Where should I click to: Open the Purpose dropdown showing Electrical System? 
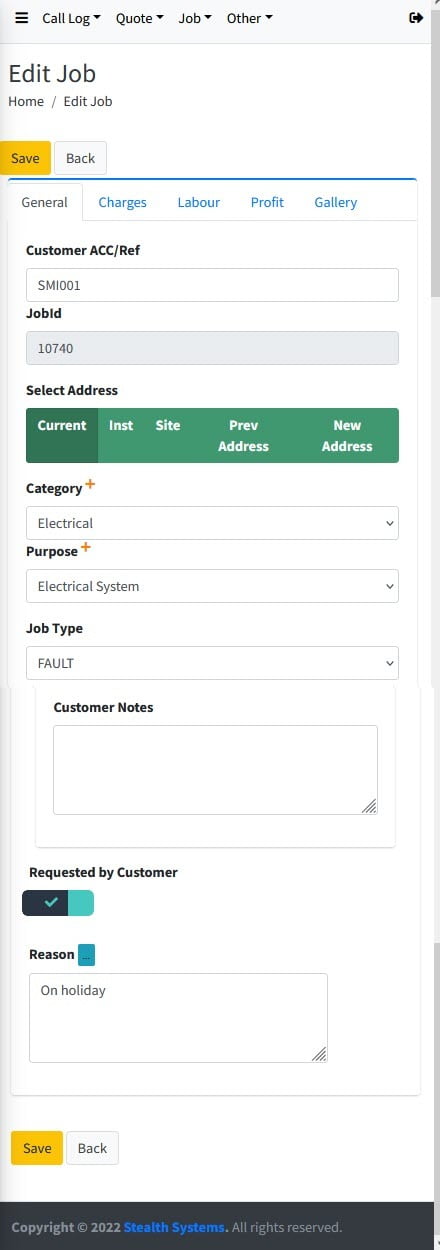click(212, 586)
